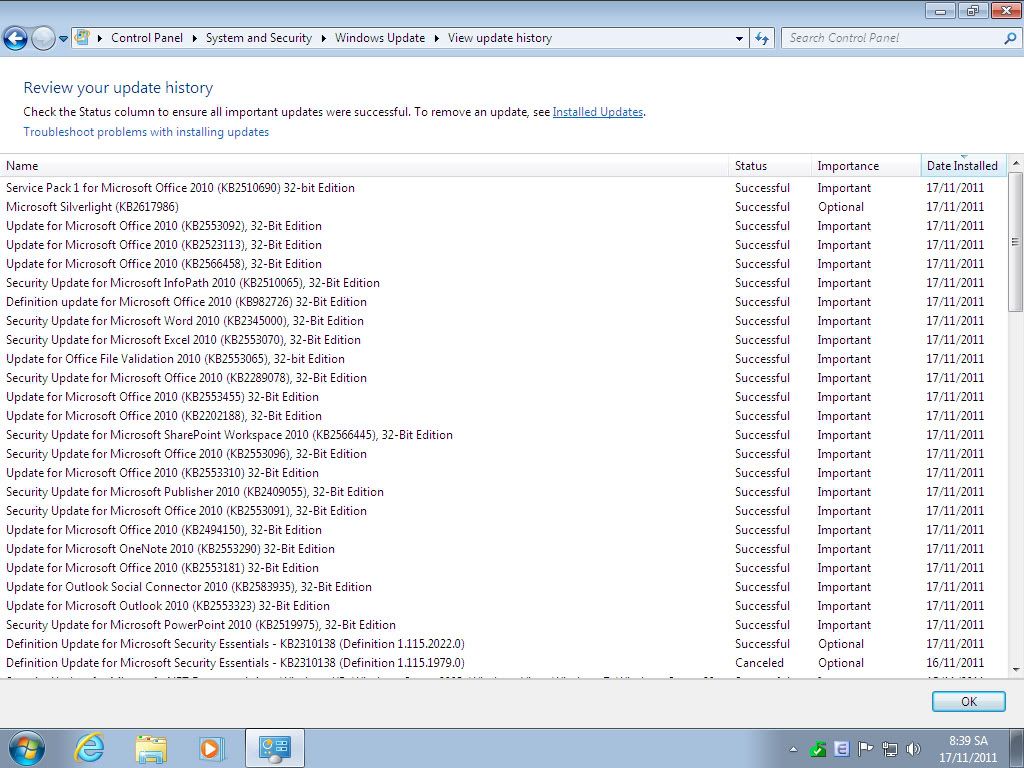The height and width of the screenshot is (768, 1024).
Task: Select Definition update for Office 2010 (KB982726)
Action: pos(503,302)
